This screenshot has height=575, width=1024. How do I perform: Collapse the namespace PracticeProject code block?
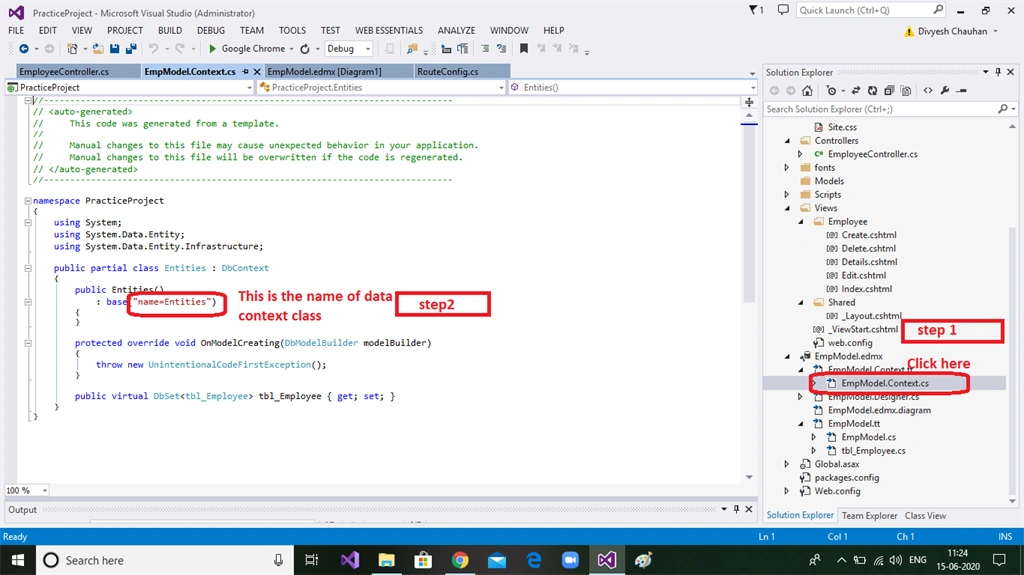(x=28, y=201)
